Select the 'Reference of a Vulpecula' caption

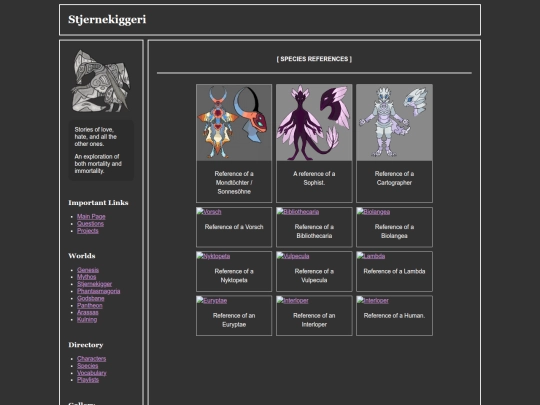click(314, 276)
